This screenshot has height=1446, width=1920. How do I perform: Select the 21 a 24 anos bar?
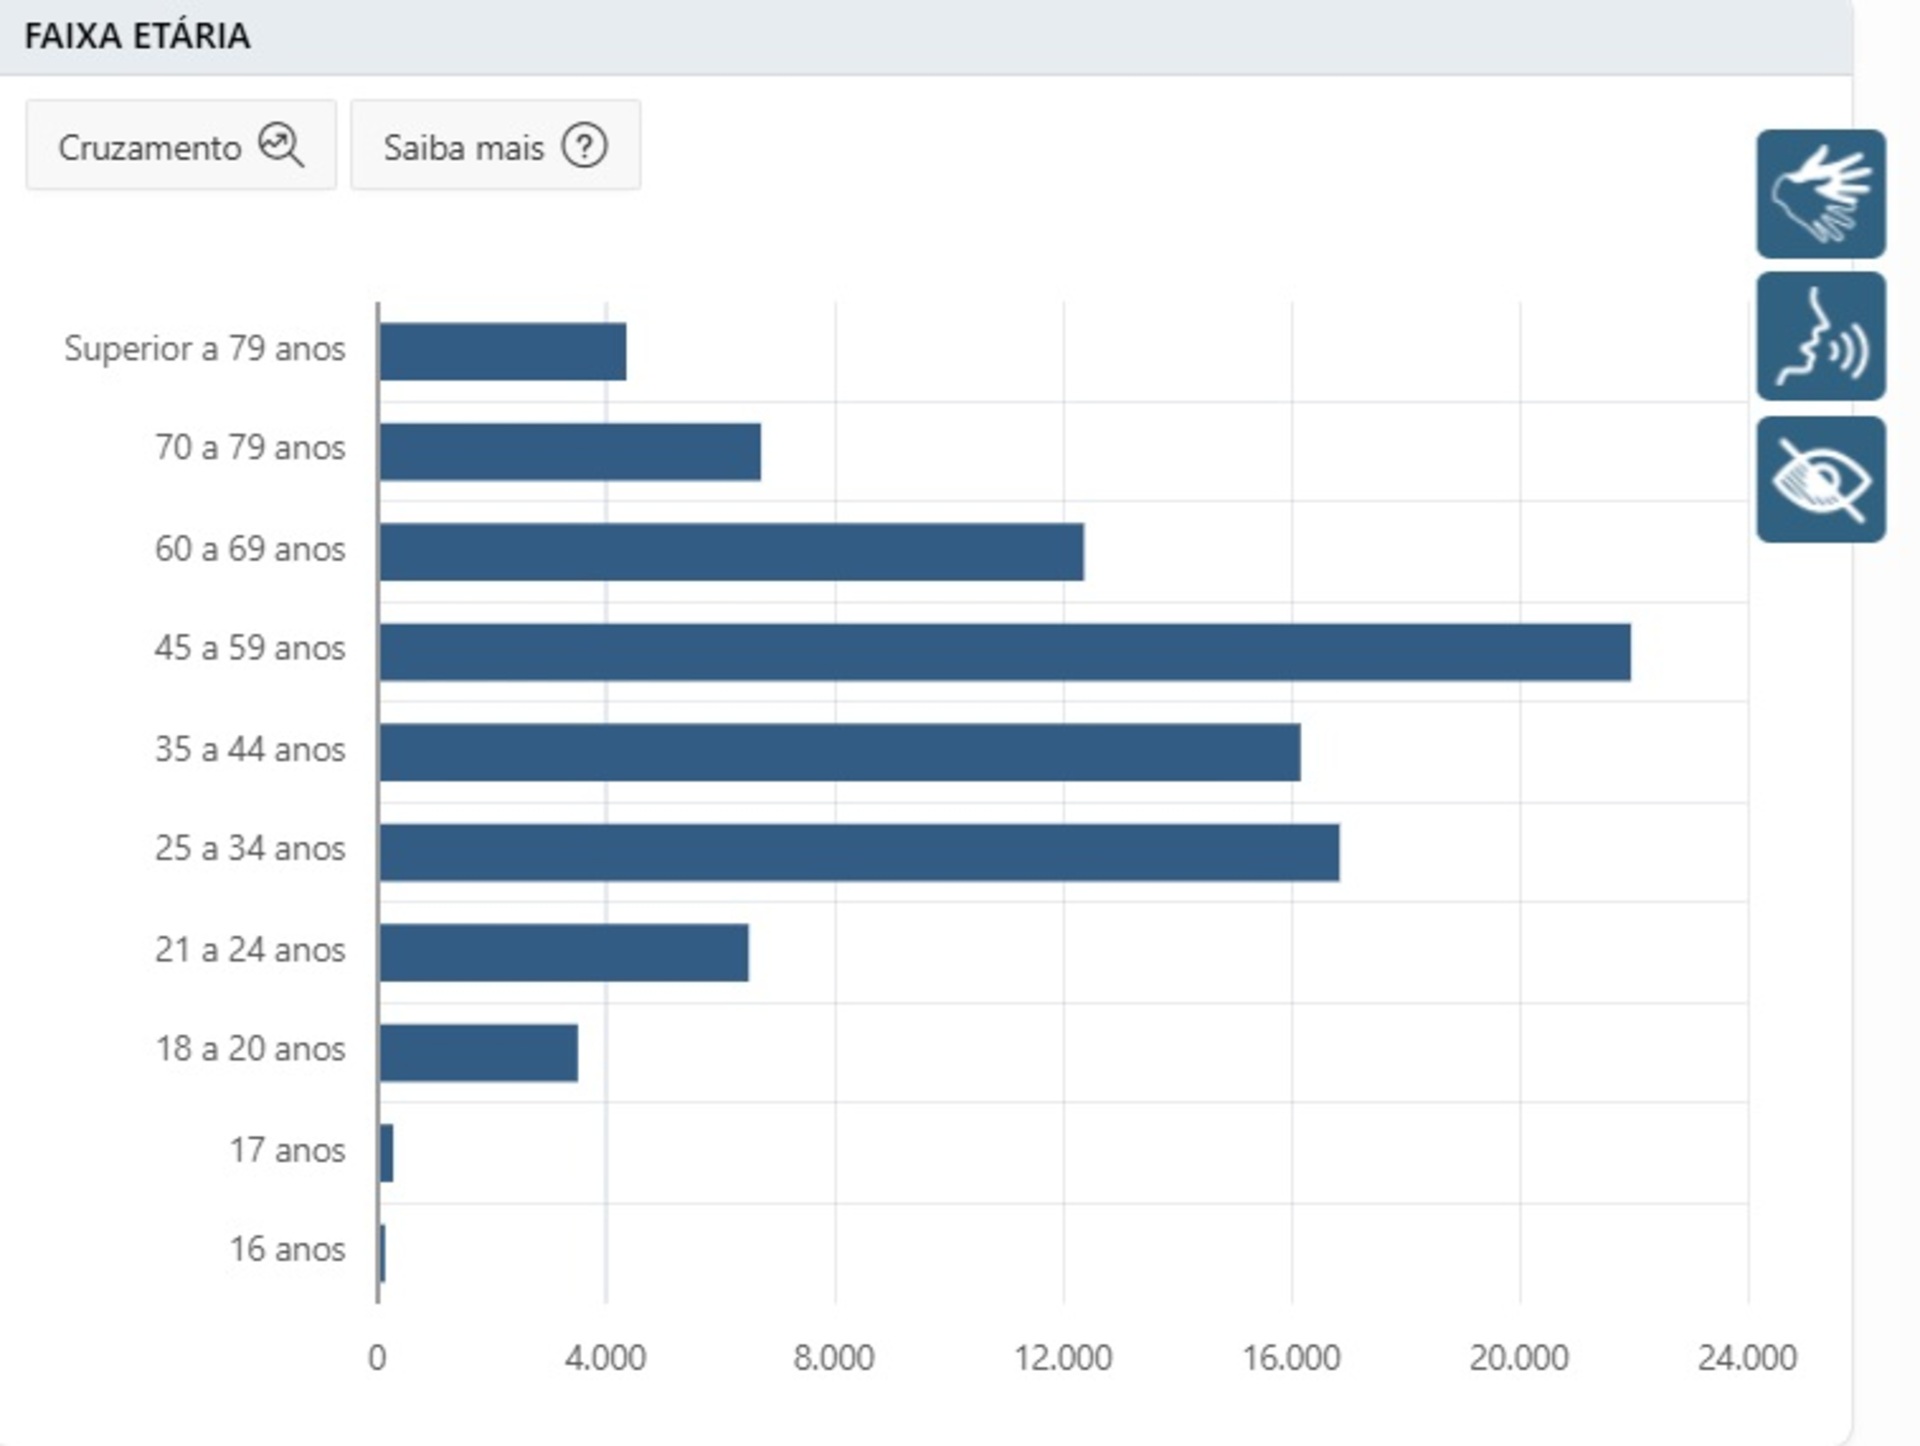[564, 952]
